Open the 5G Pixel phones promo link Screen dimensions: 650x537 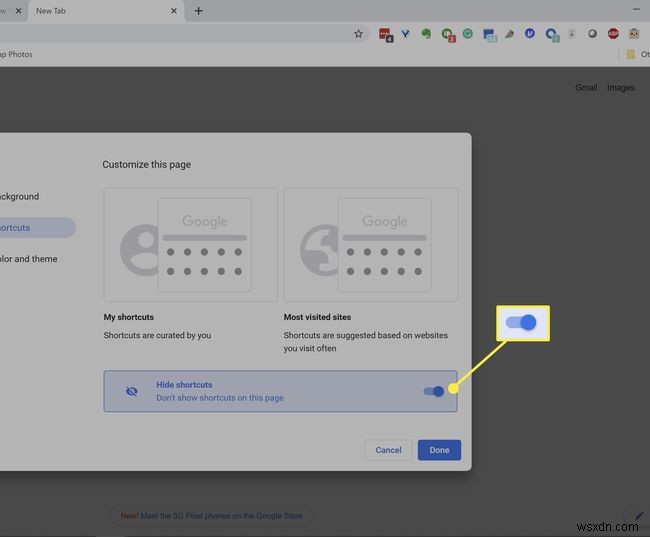[x=211, y=516]
